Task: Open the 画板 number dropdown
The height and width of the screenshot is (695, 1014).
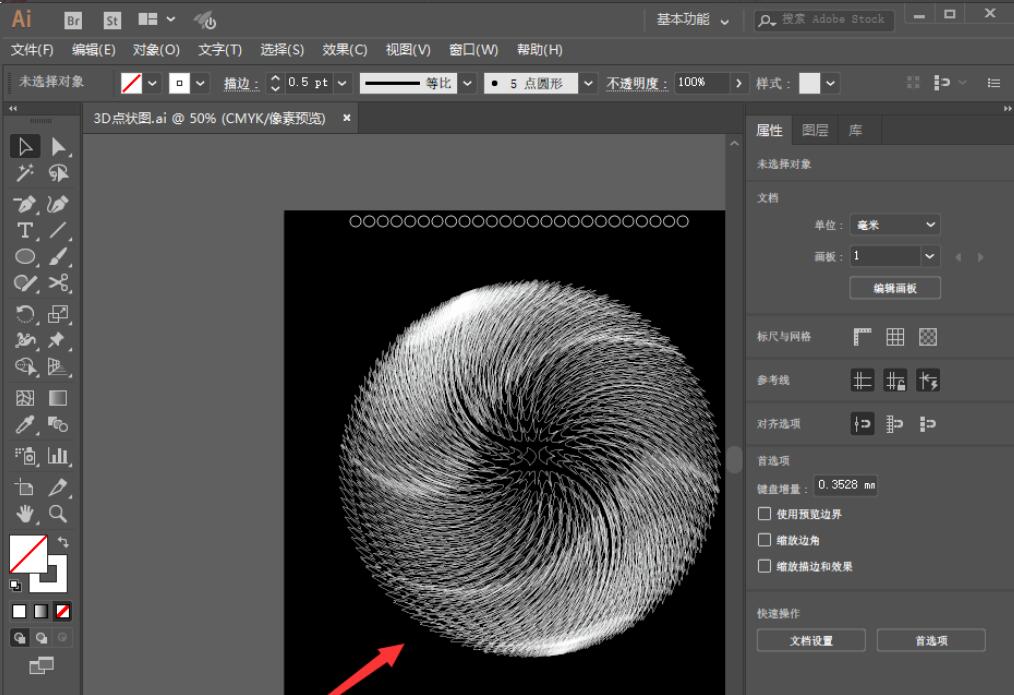Action: pyautogui.click(x=929, y=256)
